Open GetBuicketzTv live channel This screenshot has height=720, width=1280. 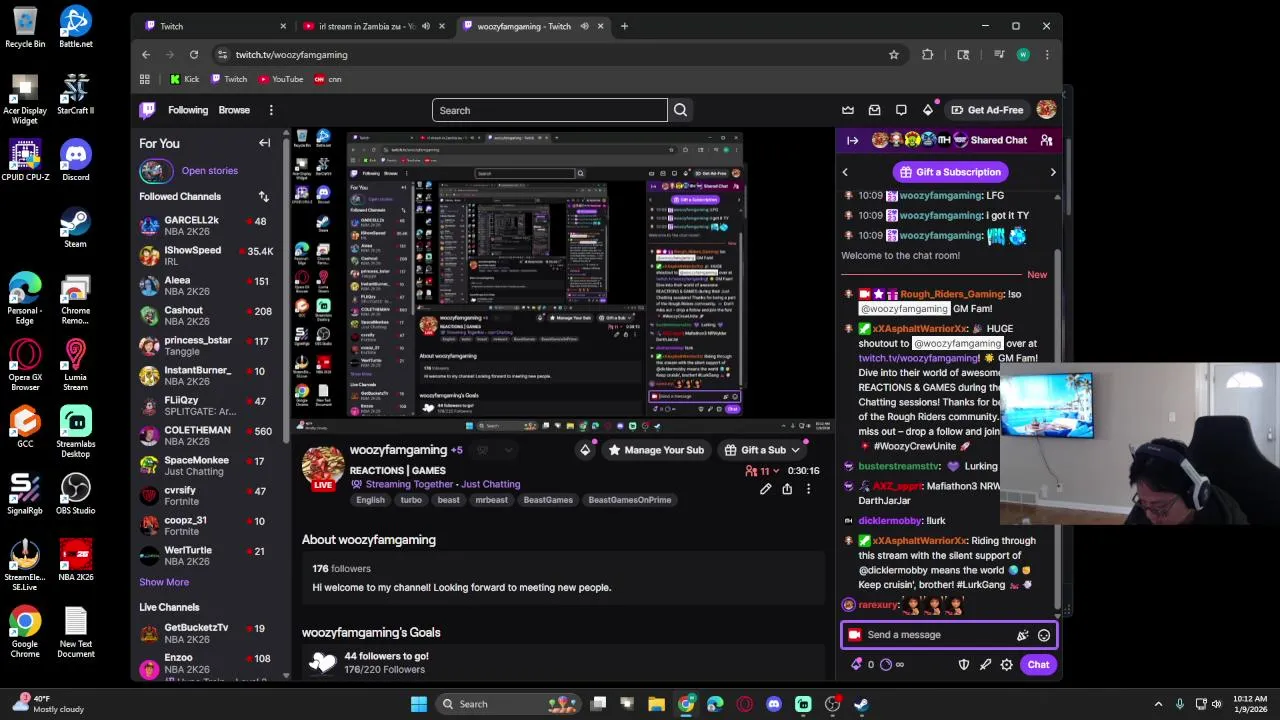coord(210,632)
